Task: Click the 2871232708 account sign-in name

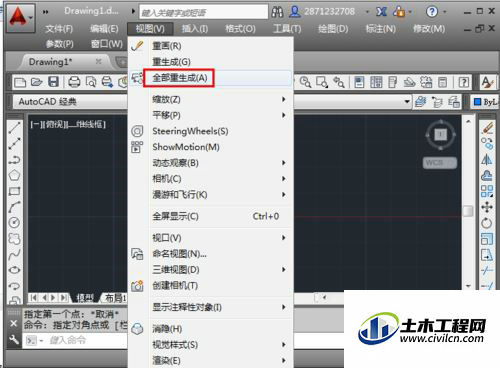Action: [x=329, y=12]
